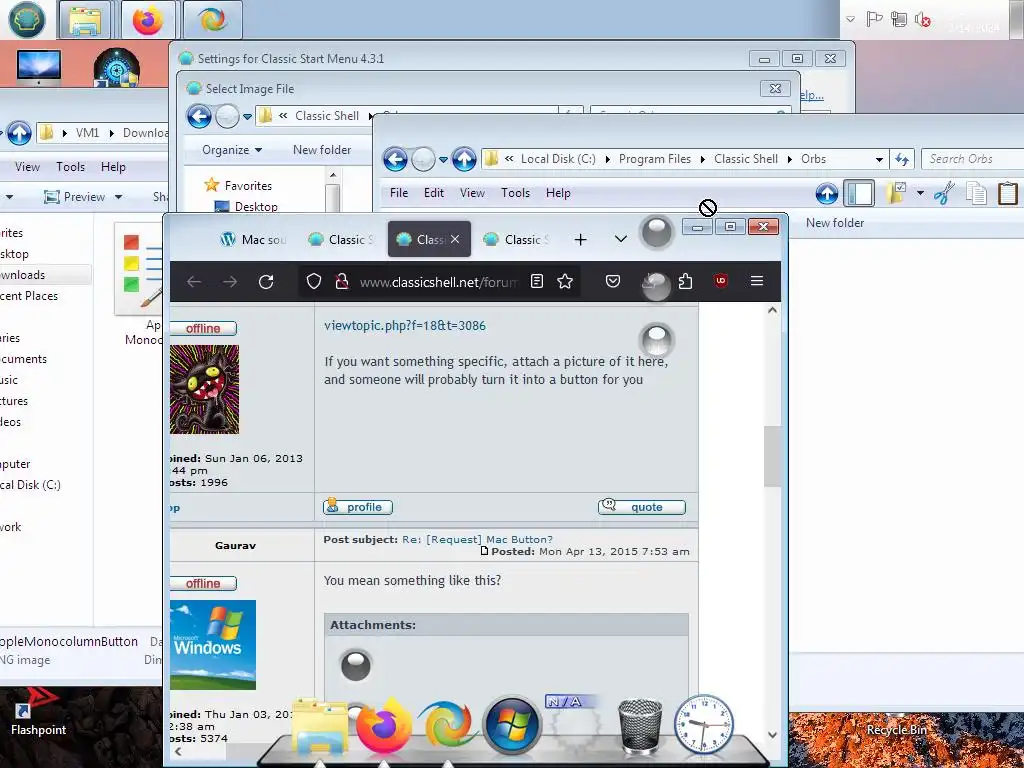This screenshot has height=768, width=1024.
Task: Click the Start orb in the top taskbar
Action: click(27, 19)
